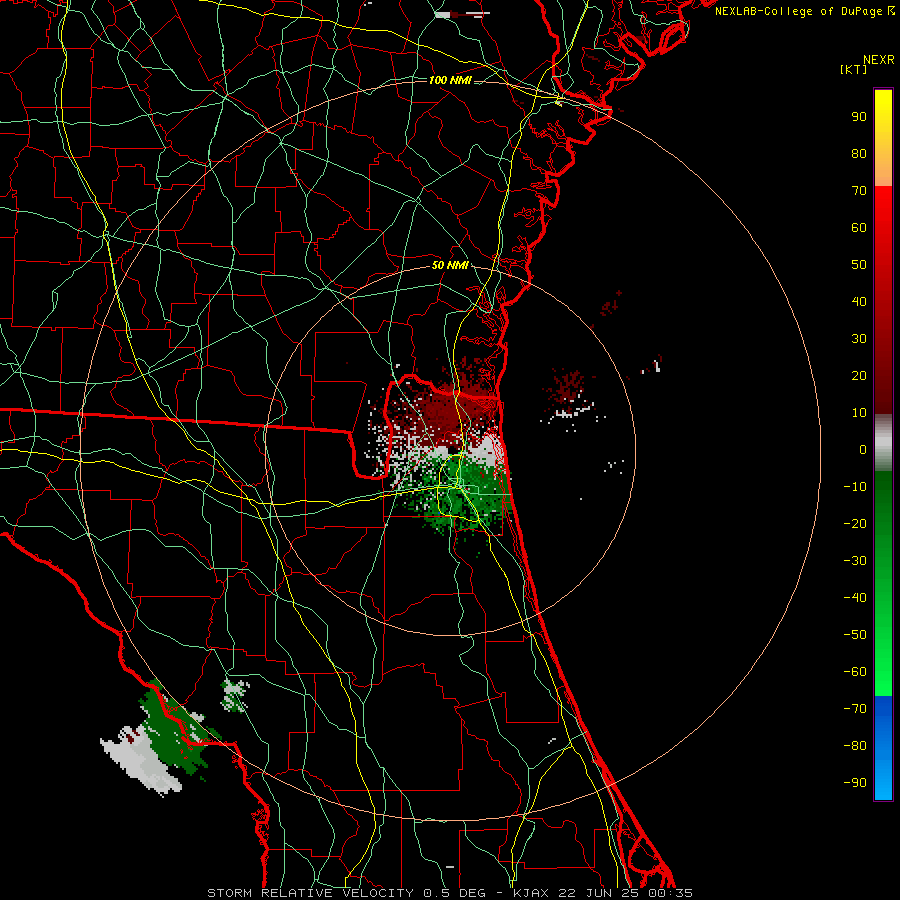Click the -50 label on the velocity scale
Image resolution: width=900 pixels, height=900 pixels.
click(x=855, y=635)
